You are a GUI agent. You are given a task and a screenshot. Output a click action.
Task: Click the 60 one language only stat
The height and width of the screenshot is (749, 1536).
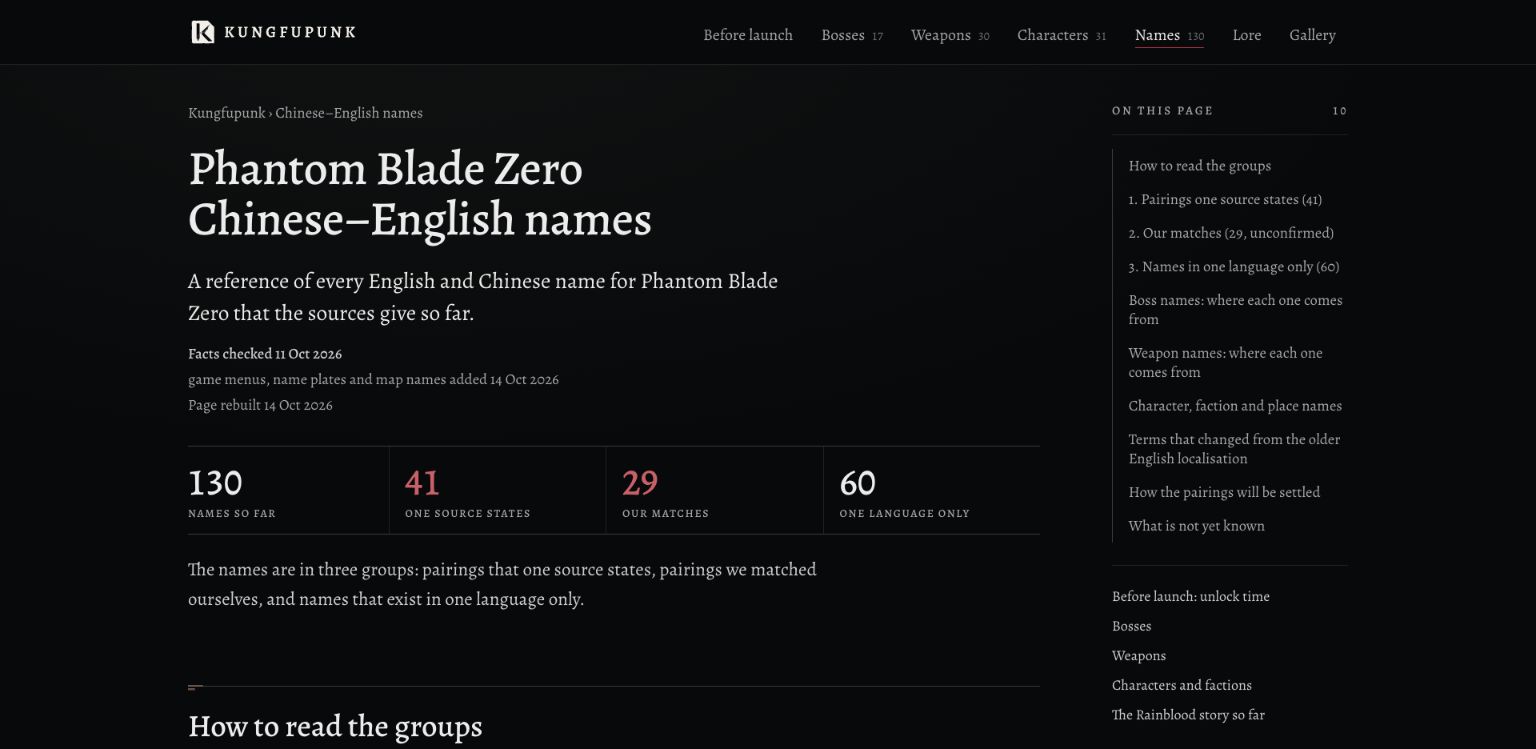[931, 491]
